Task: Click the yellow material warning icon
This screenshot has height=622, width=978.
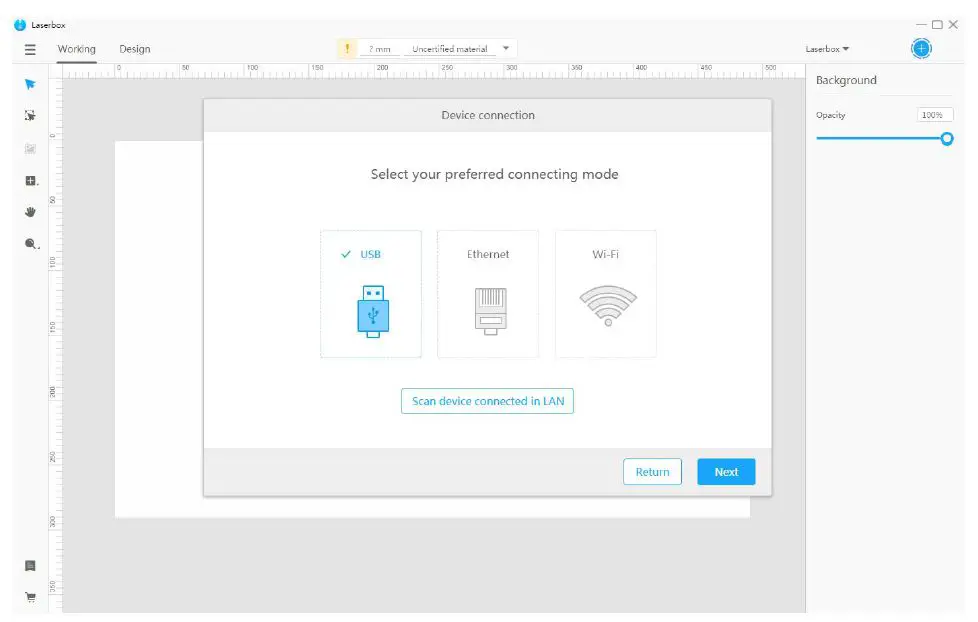Action: tap(347, 48)
